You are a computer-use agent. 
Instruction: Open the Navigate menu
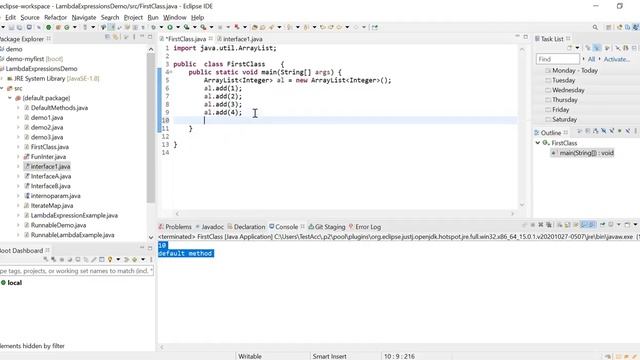(84, 18)
